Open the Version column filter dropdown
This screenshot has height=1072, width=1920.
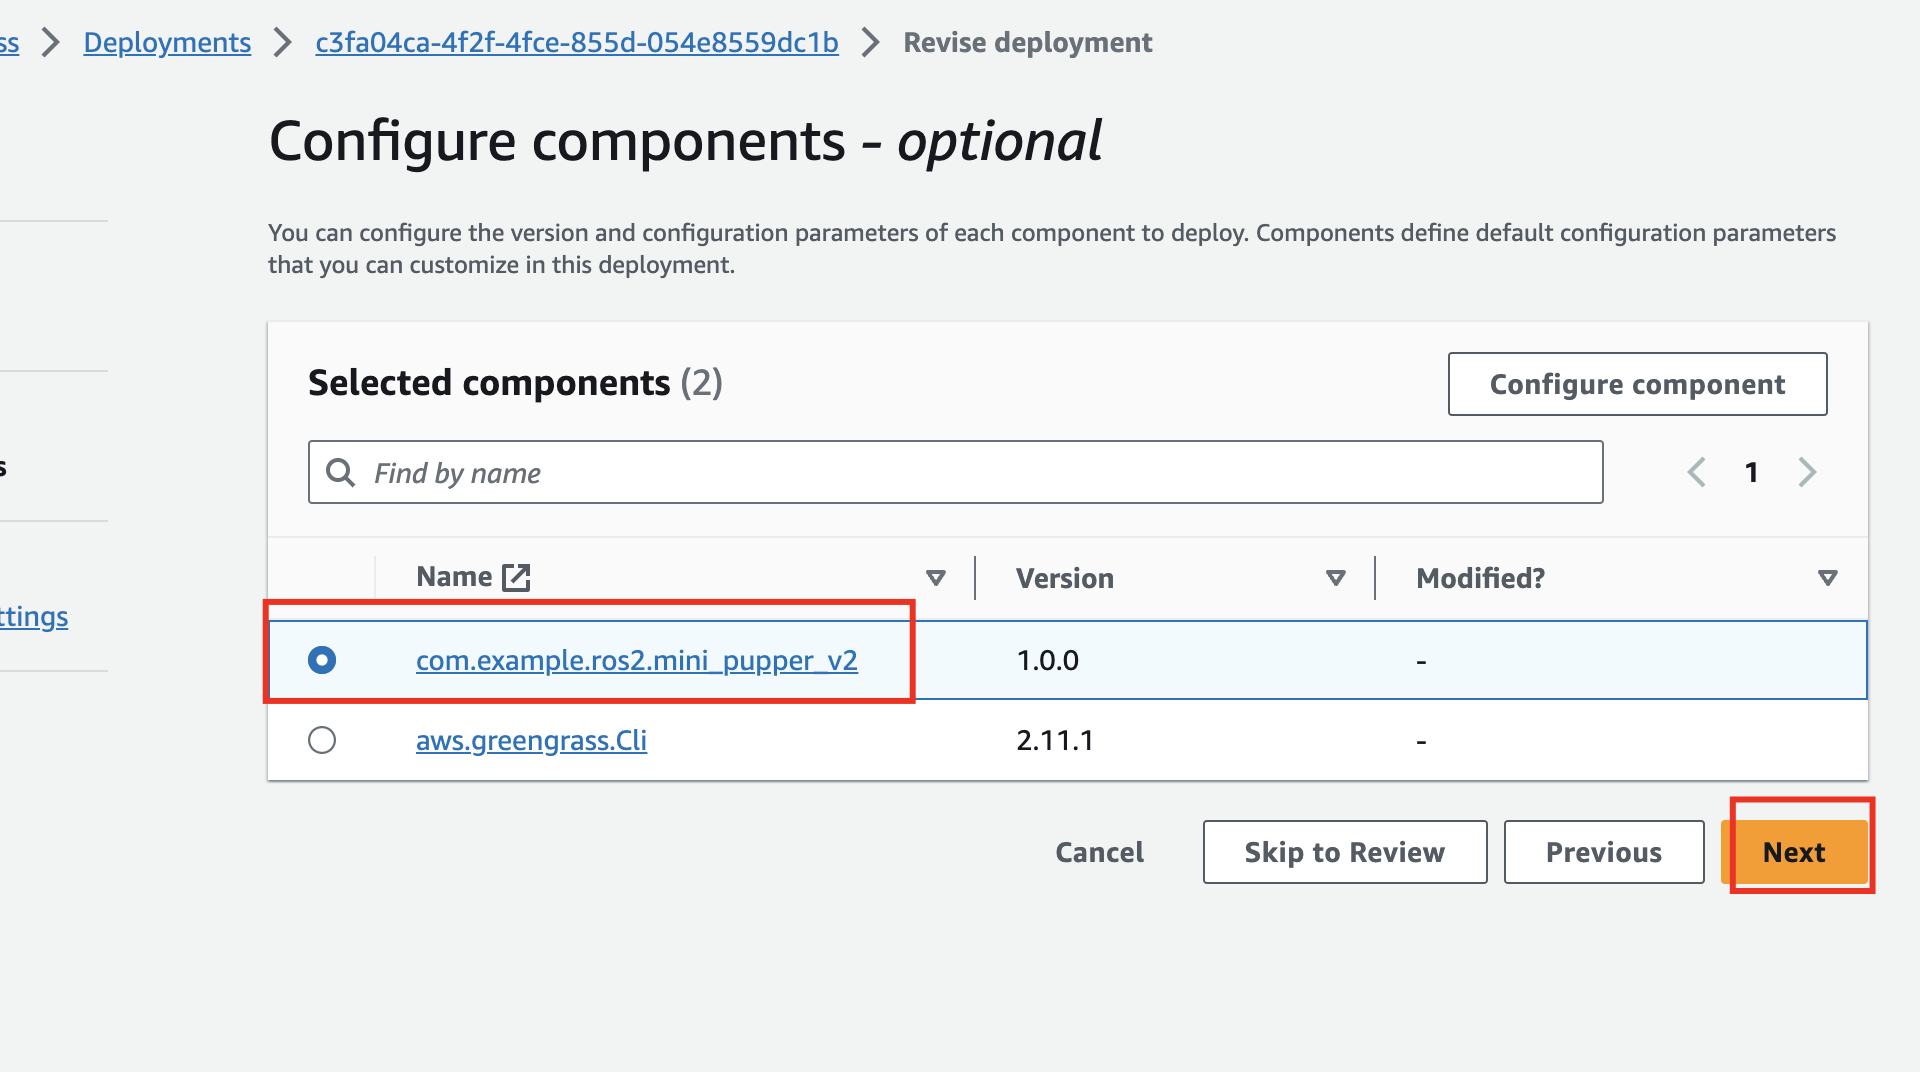click(x=1334, y=578)
